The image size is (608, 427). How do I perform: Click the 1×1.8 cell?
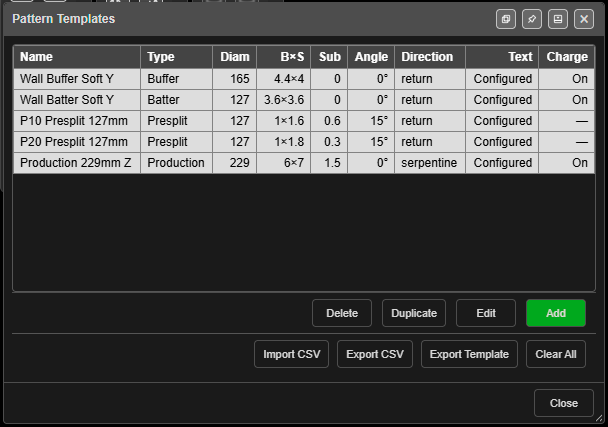click(x=283, y=142)
